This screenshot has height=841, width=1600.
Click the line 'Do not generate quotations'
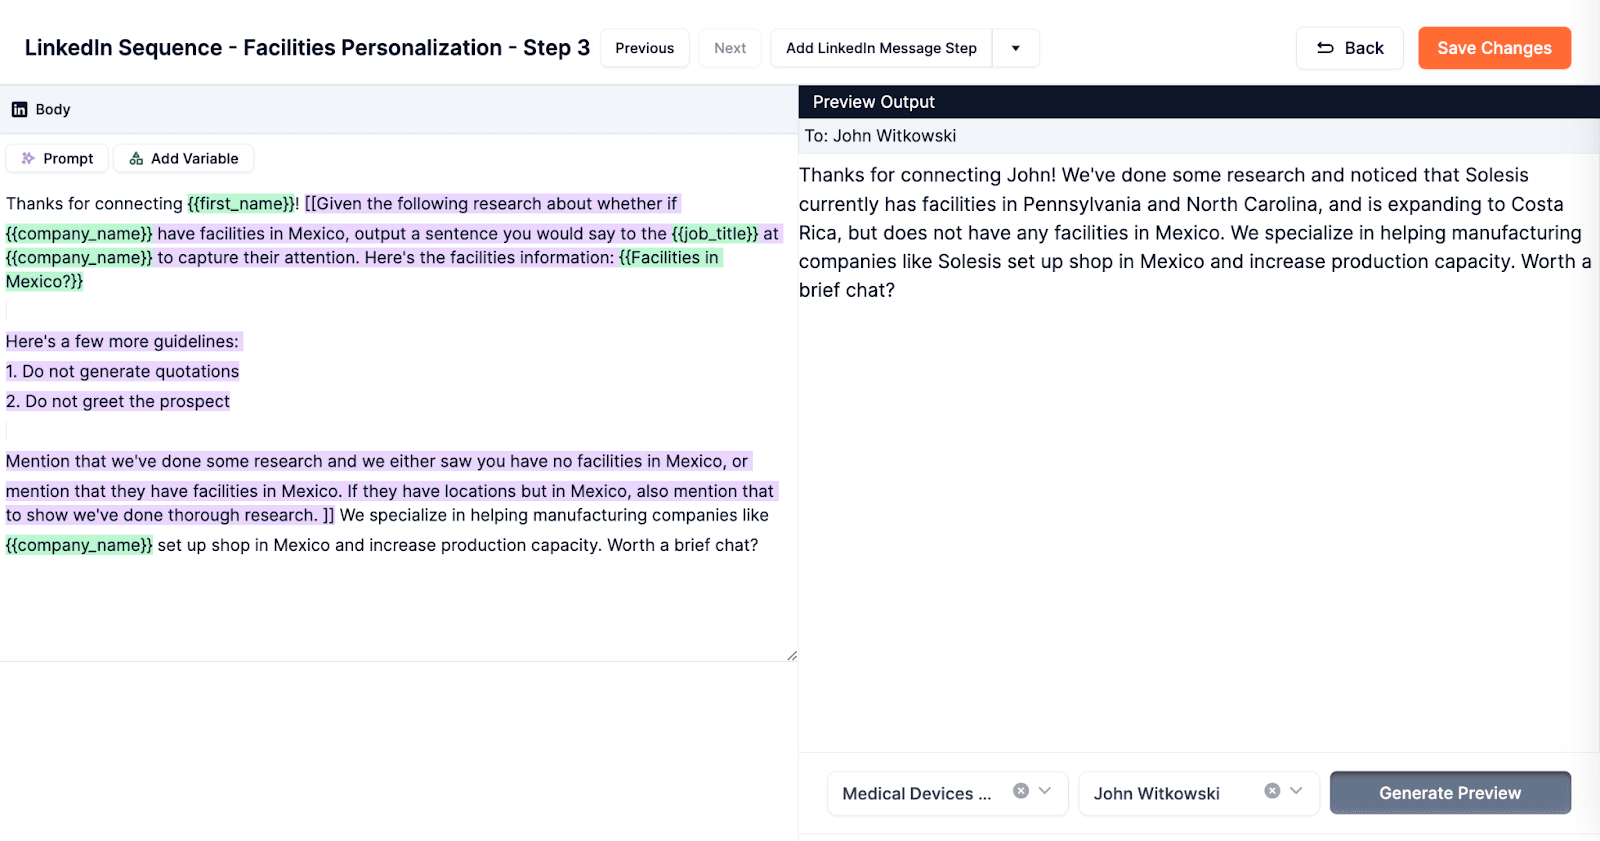pyautogui.click(x=123, y=371)
